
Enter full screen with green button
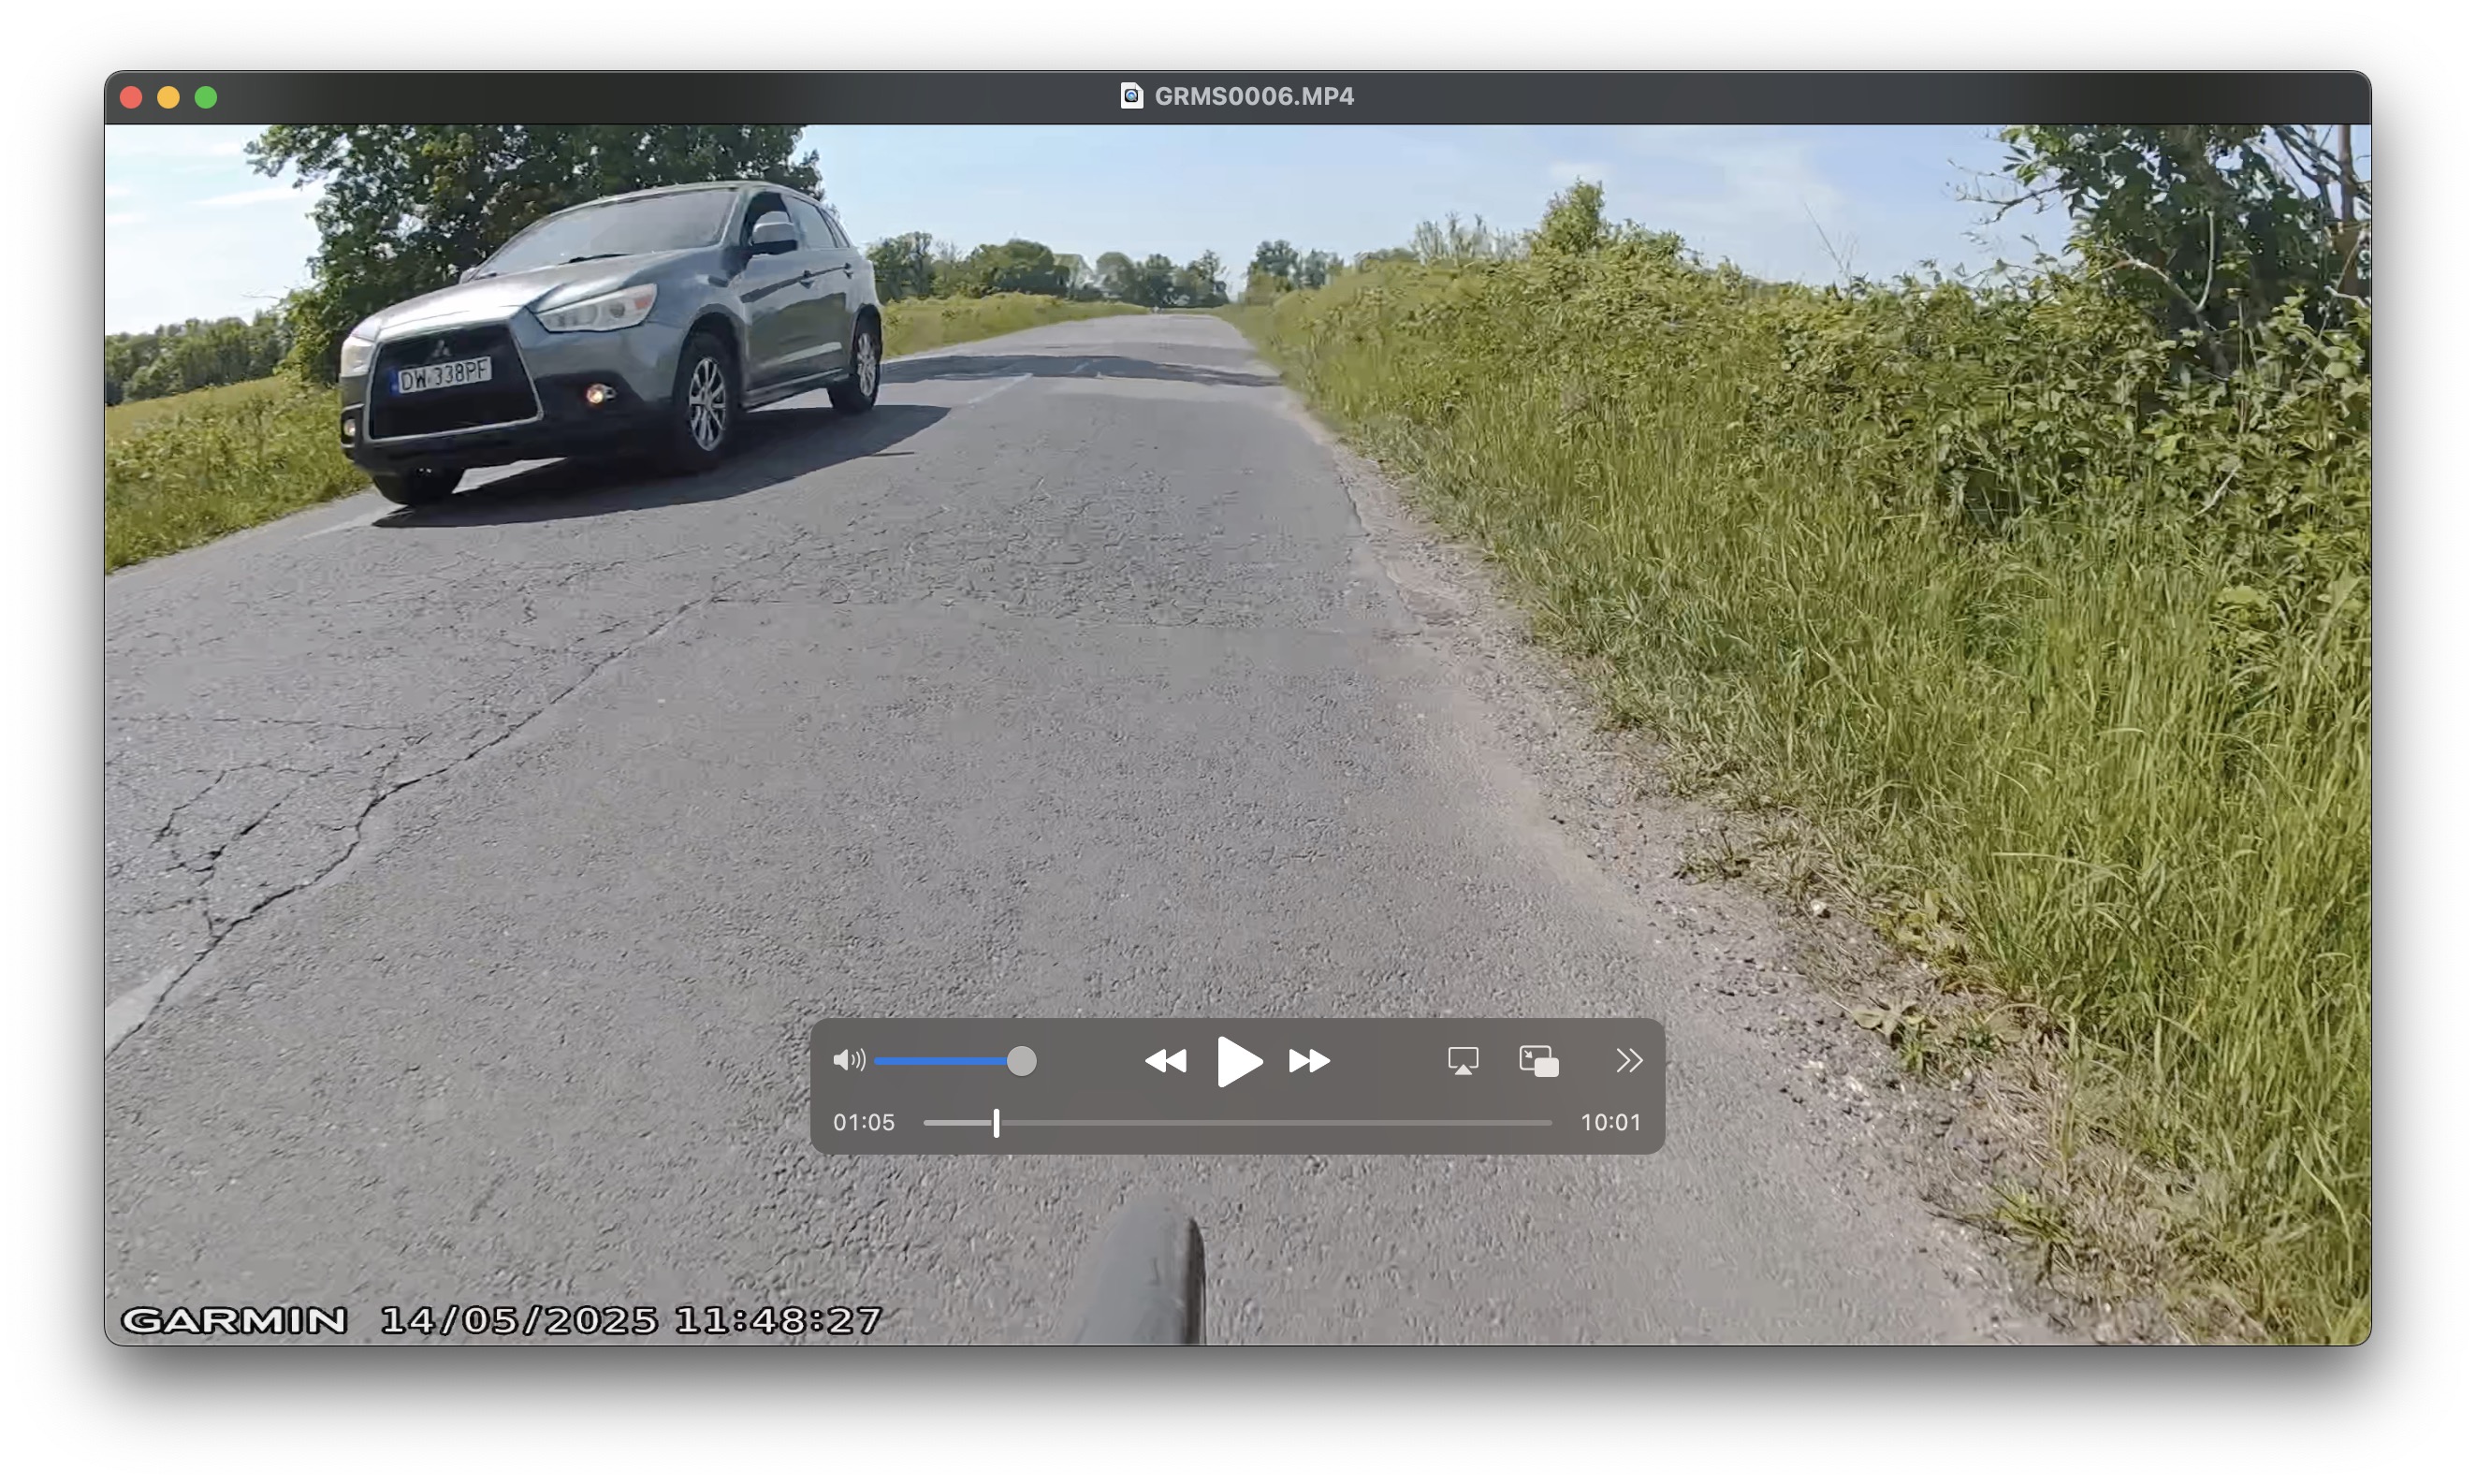click(206, 97)
